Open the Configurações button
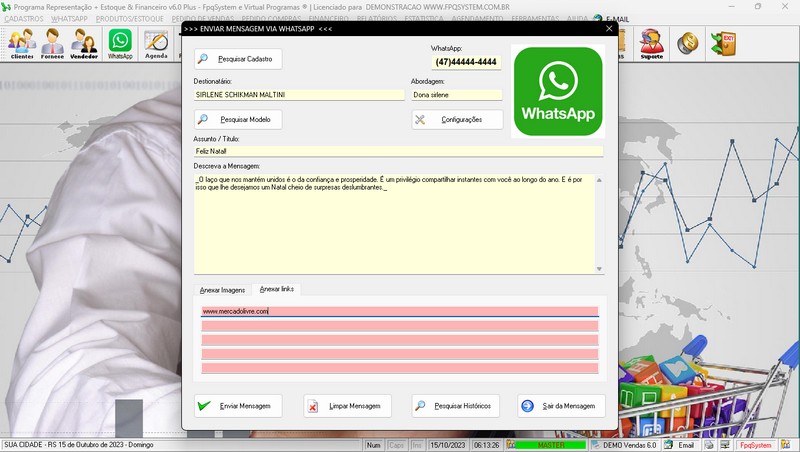 coord(457,119)
